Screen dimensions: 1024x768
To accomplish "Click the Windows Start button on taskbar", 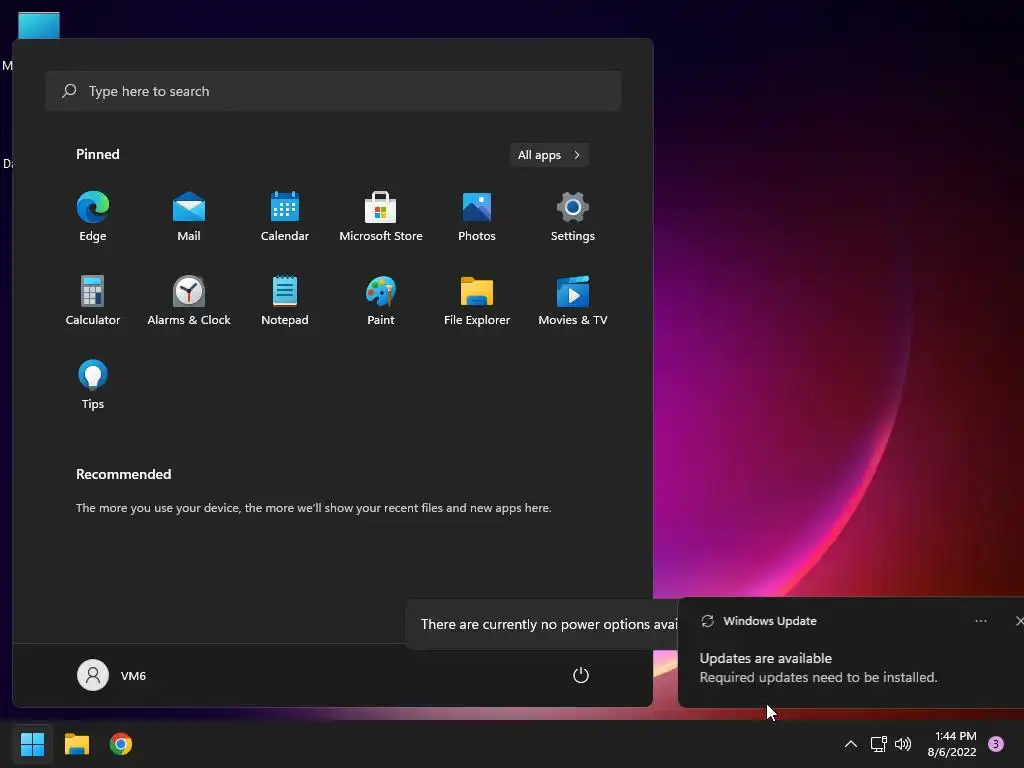I will pos(32,744).
